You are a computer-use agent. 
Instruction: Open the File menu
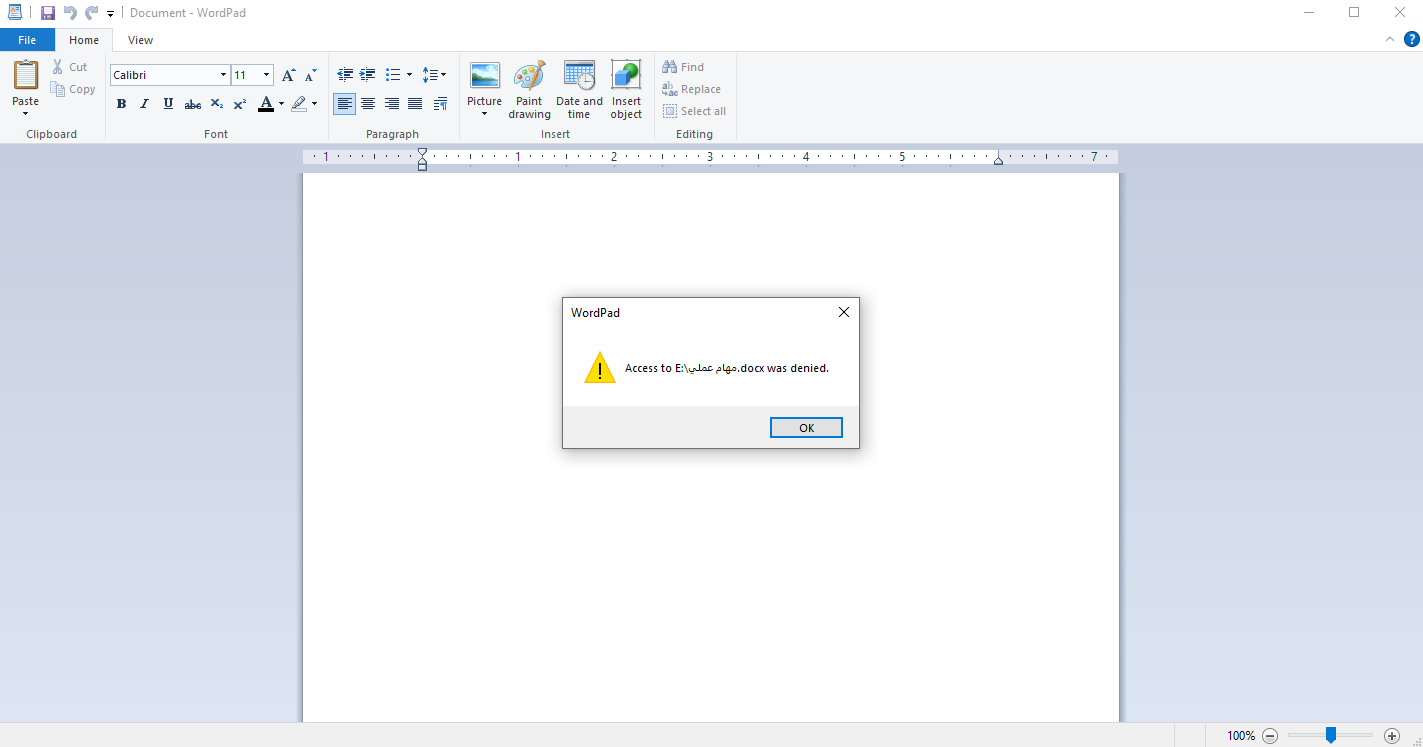27,40
